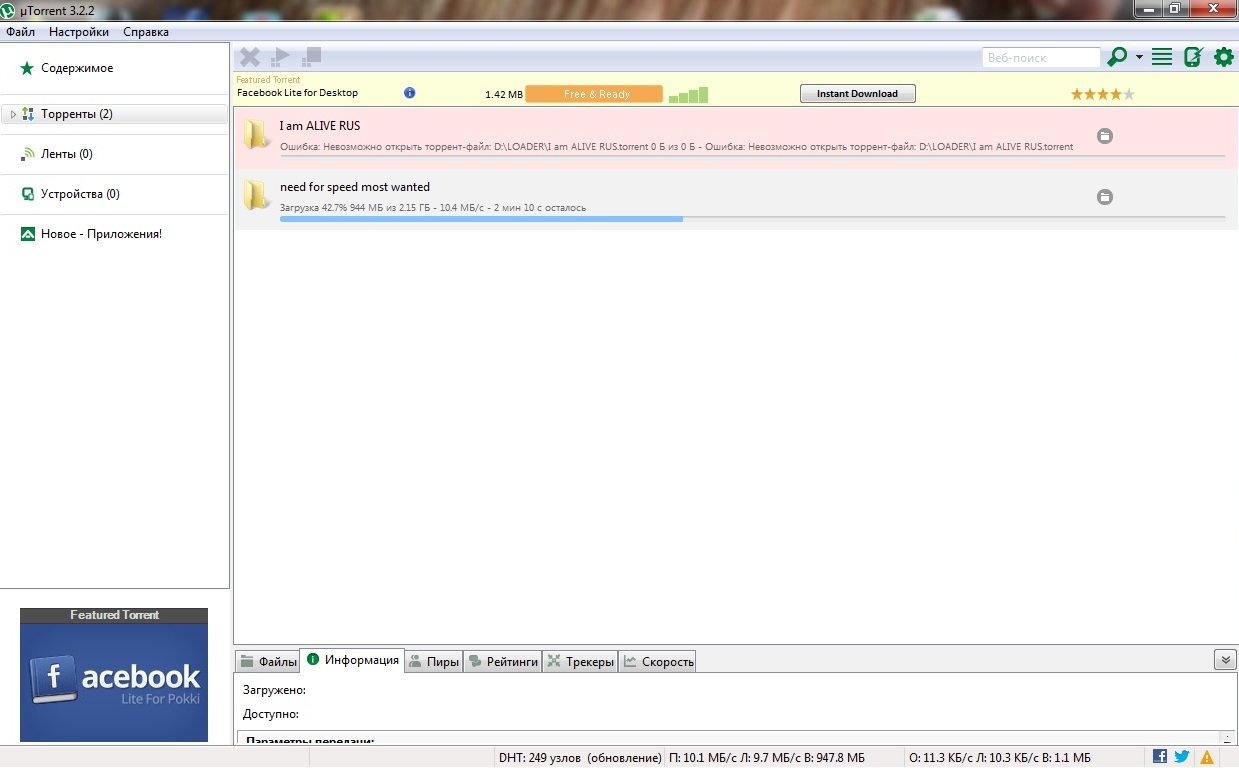Open Новое - Приложения! in the sidebar
This screenshot has width=1239, height=768.
[x=100, y=234]
